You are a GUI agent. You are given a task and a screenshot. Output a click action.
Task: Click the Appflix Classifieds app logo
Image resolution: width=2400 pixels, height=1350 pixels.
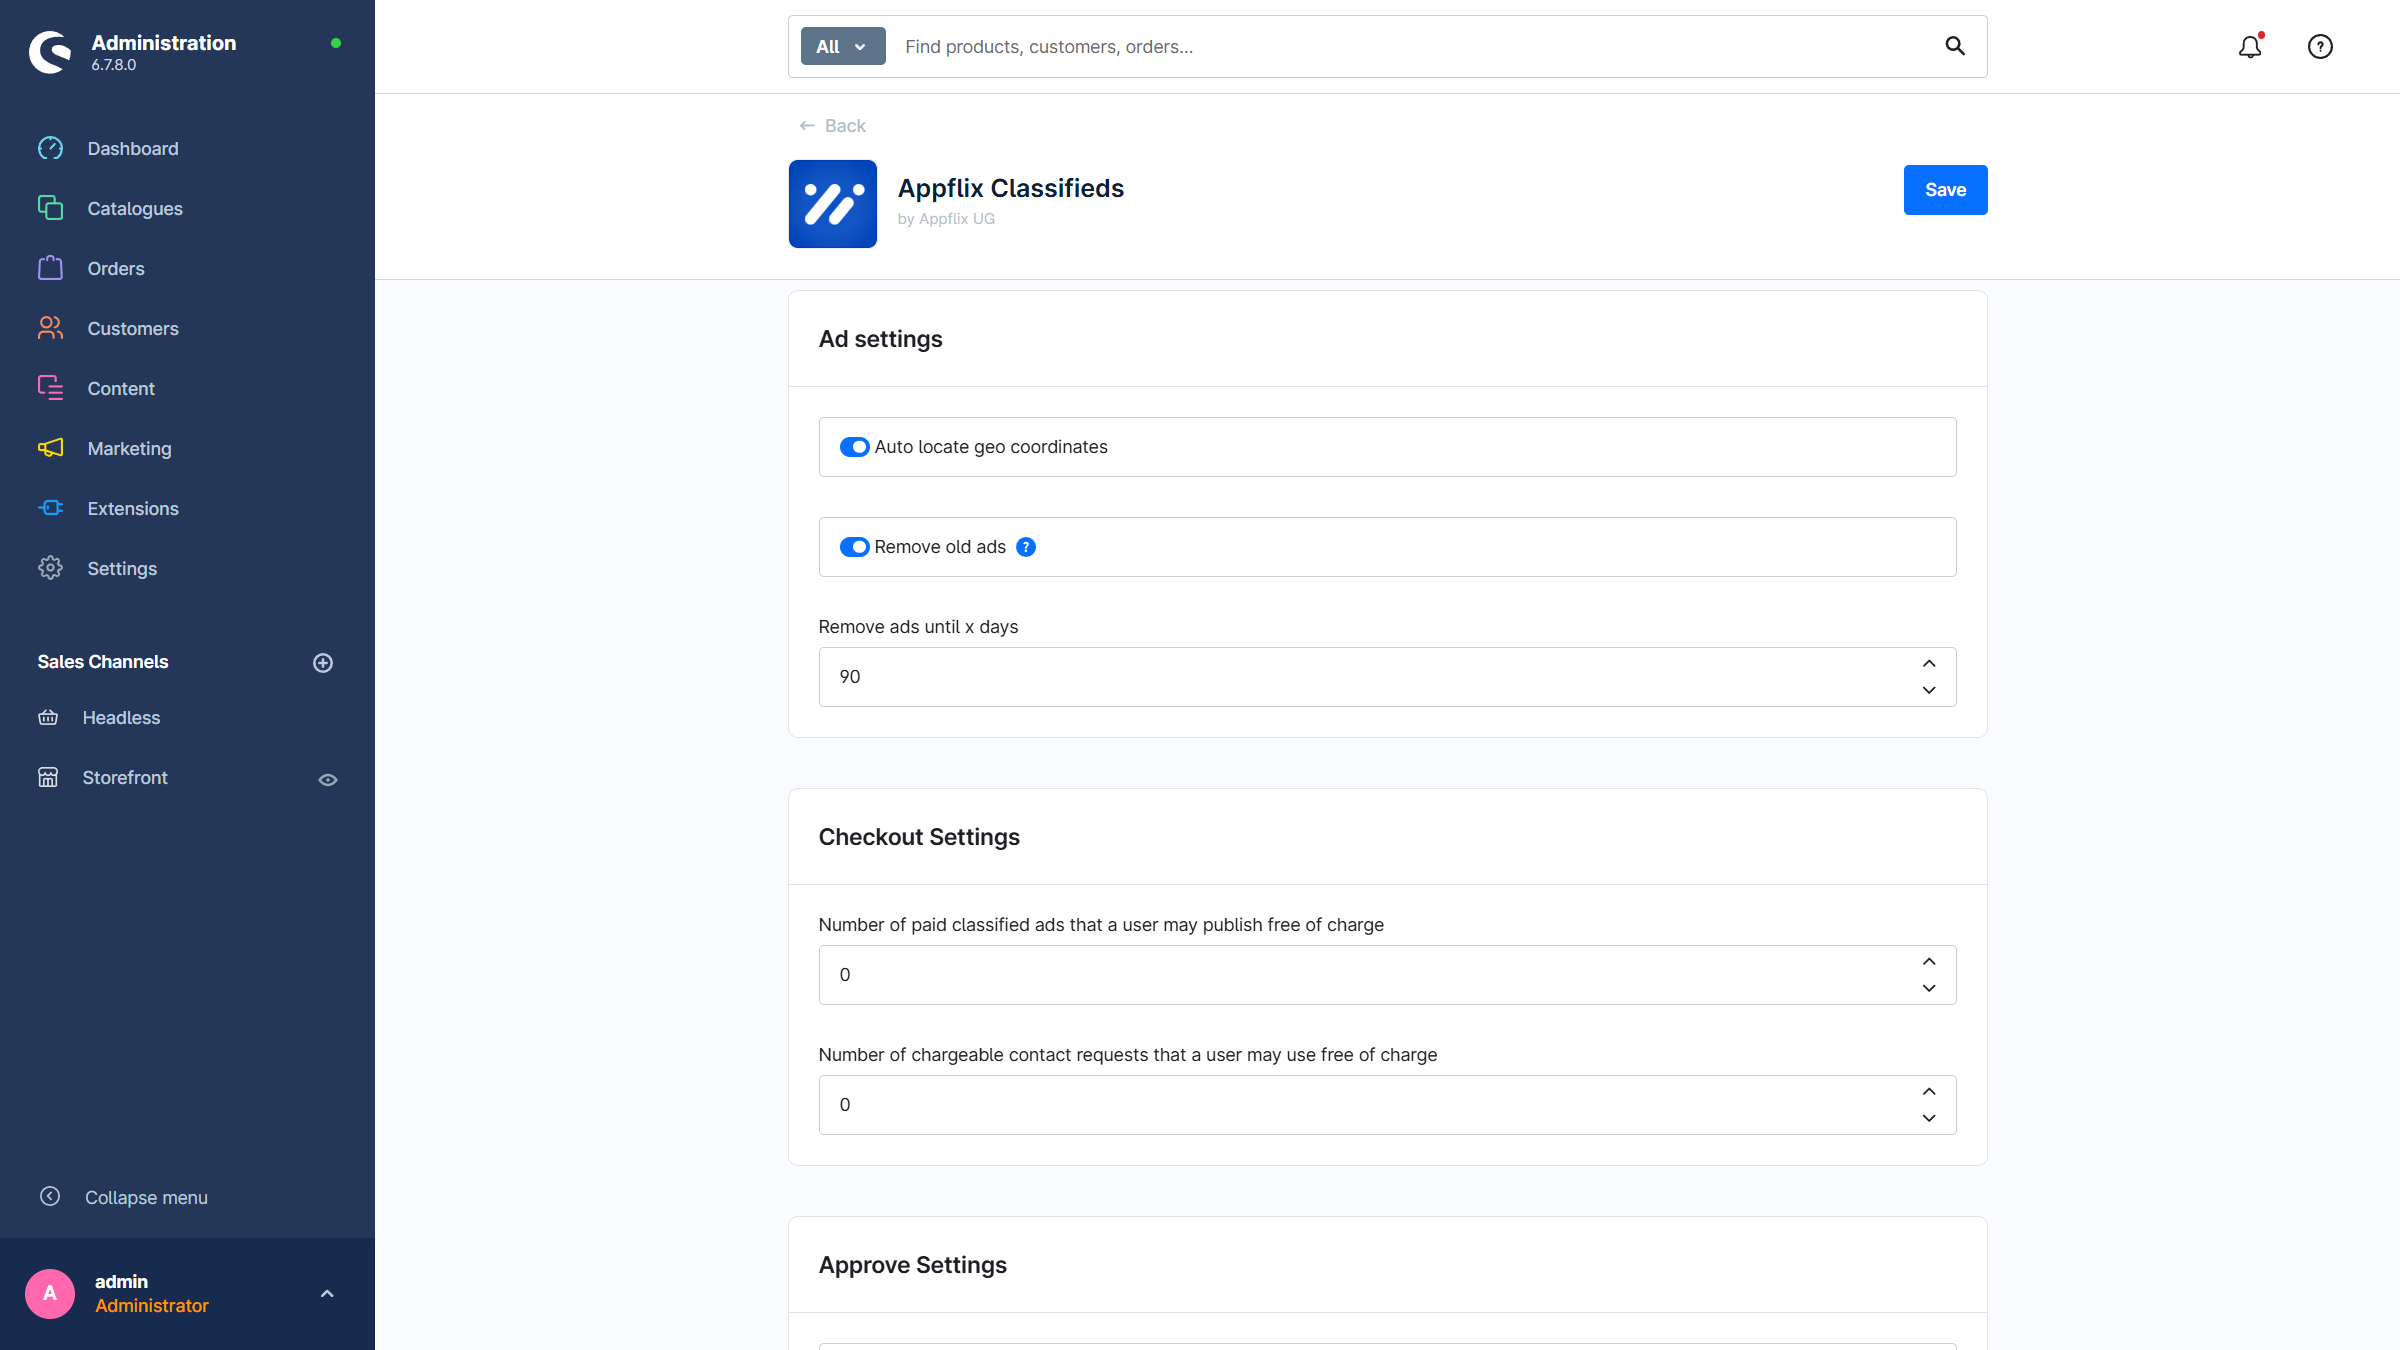[x=832, y=204]
